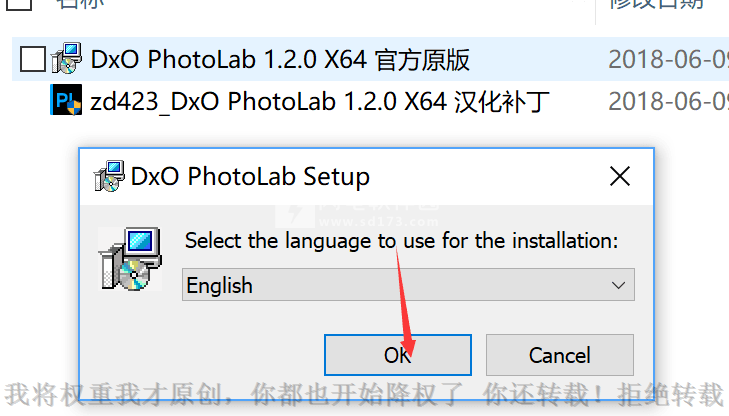Sort files by the 修改日期 column header
Viewport: 729px width, 416px height.
(656, 4)
